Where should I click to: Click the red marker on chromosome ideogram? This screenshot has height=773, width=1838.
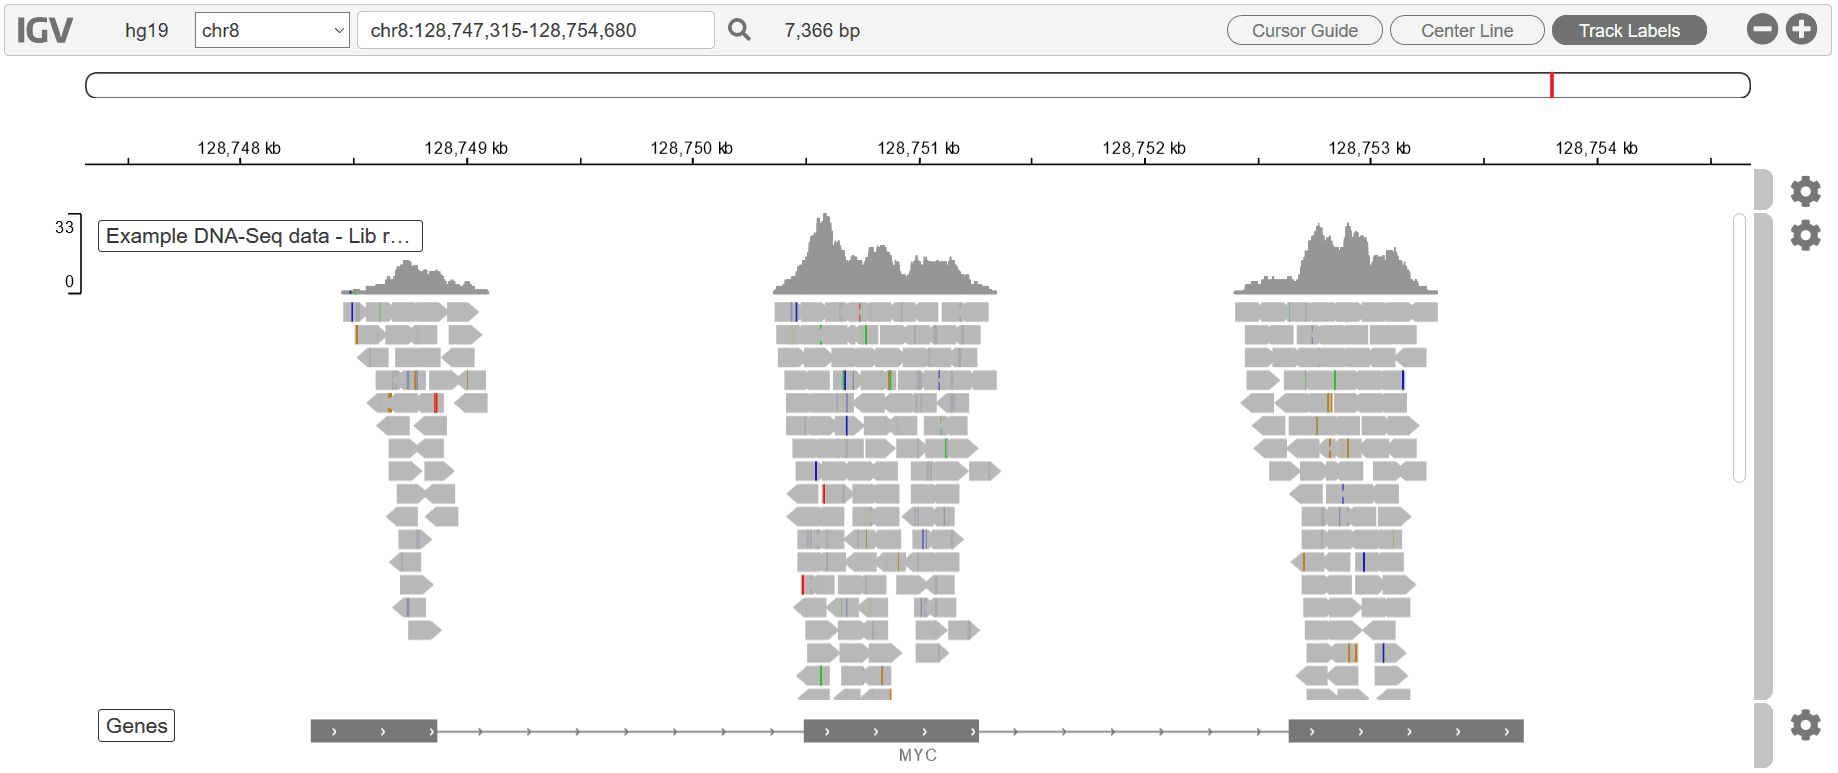pos(1551,85)
